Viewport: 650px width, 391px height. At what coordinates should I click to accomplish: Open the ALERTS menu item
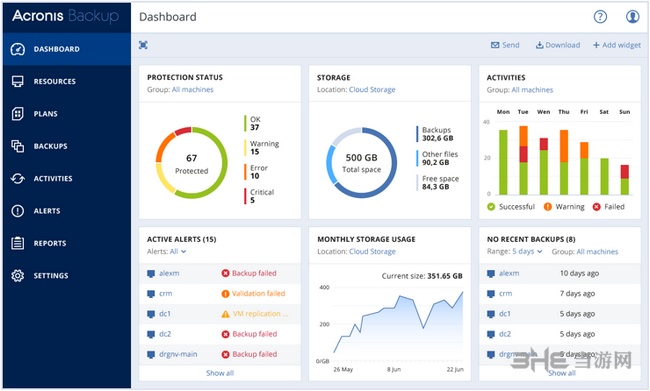pos(67,211)
